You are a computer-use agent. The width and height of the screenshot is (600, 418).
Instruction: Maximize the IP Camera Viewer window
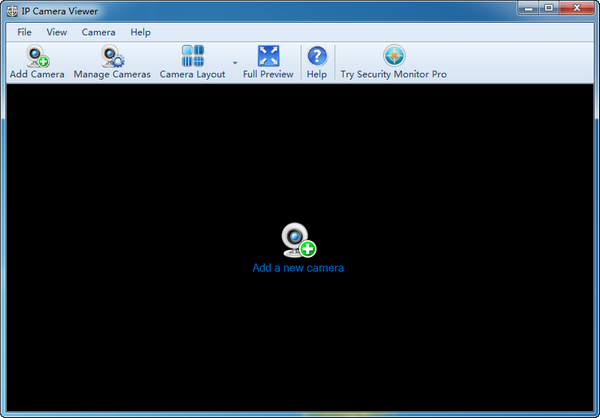[x=549, y=8]
